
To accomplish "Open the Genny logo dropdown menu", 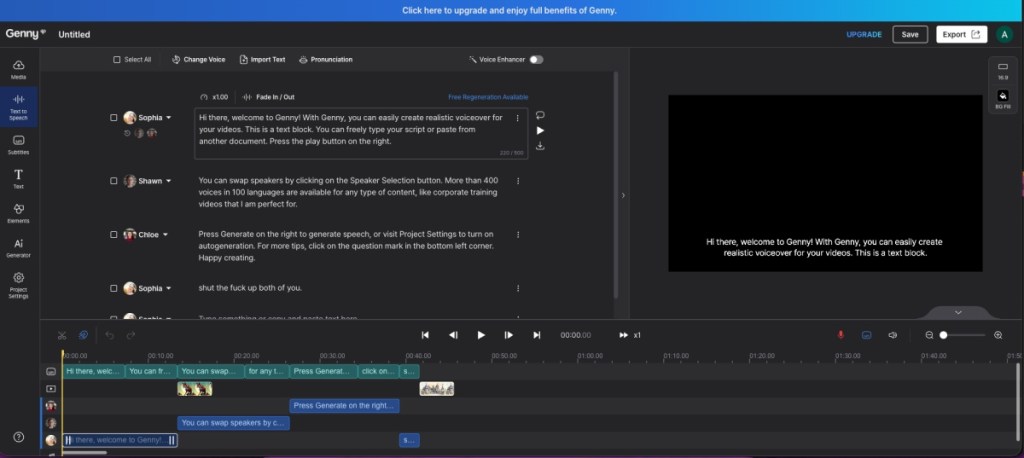I will coord(26,33).
